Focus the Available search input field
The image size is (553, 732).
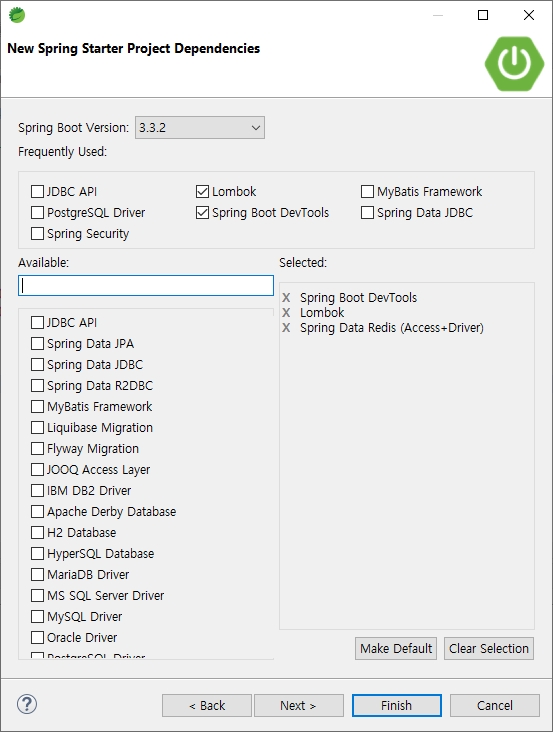coord(146,285)
